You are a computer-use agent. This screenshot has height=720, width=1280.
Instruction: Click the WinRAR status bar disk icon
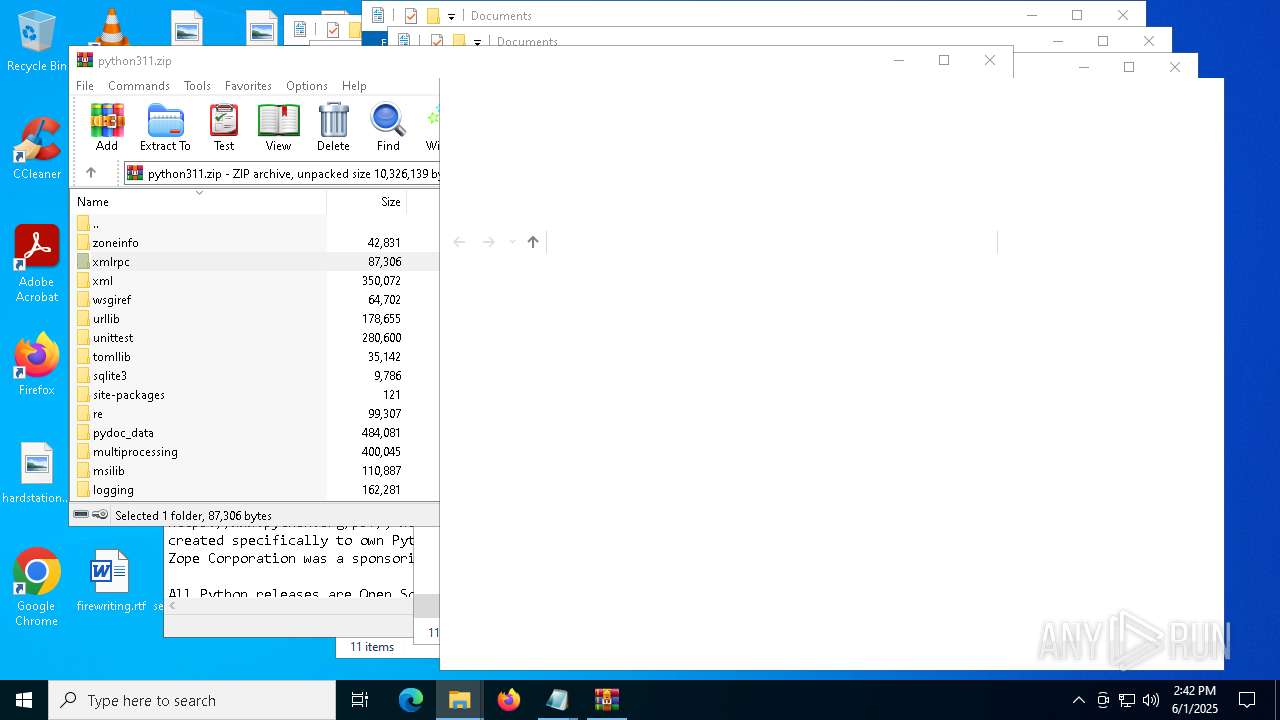click(81, 515)
